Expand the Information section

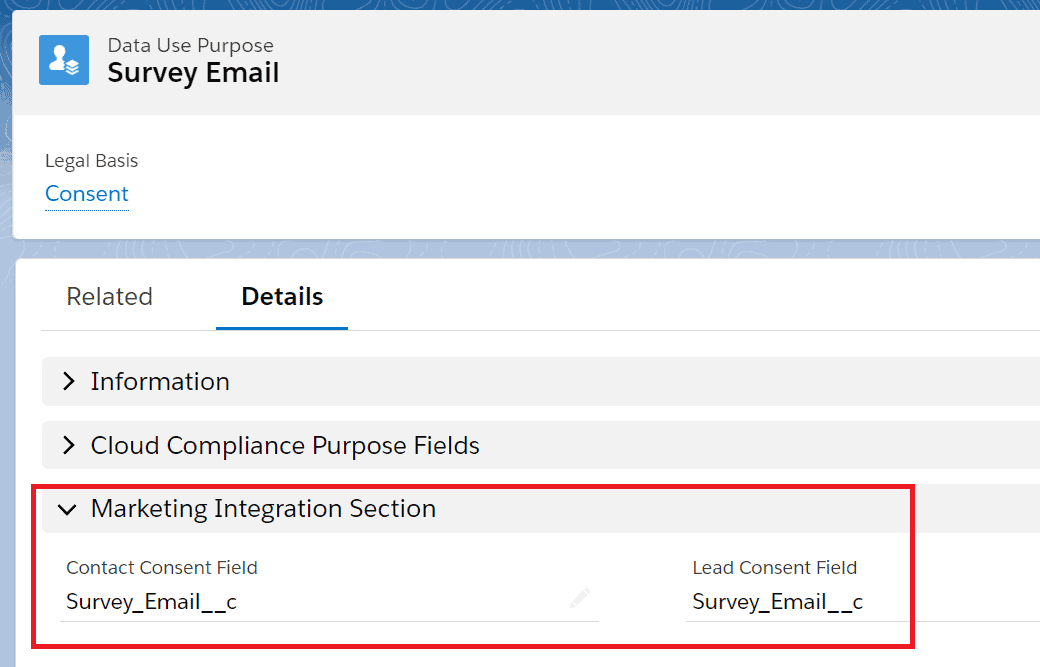point(160,381)
